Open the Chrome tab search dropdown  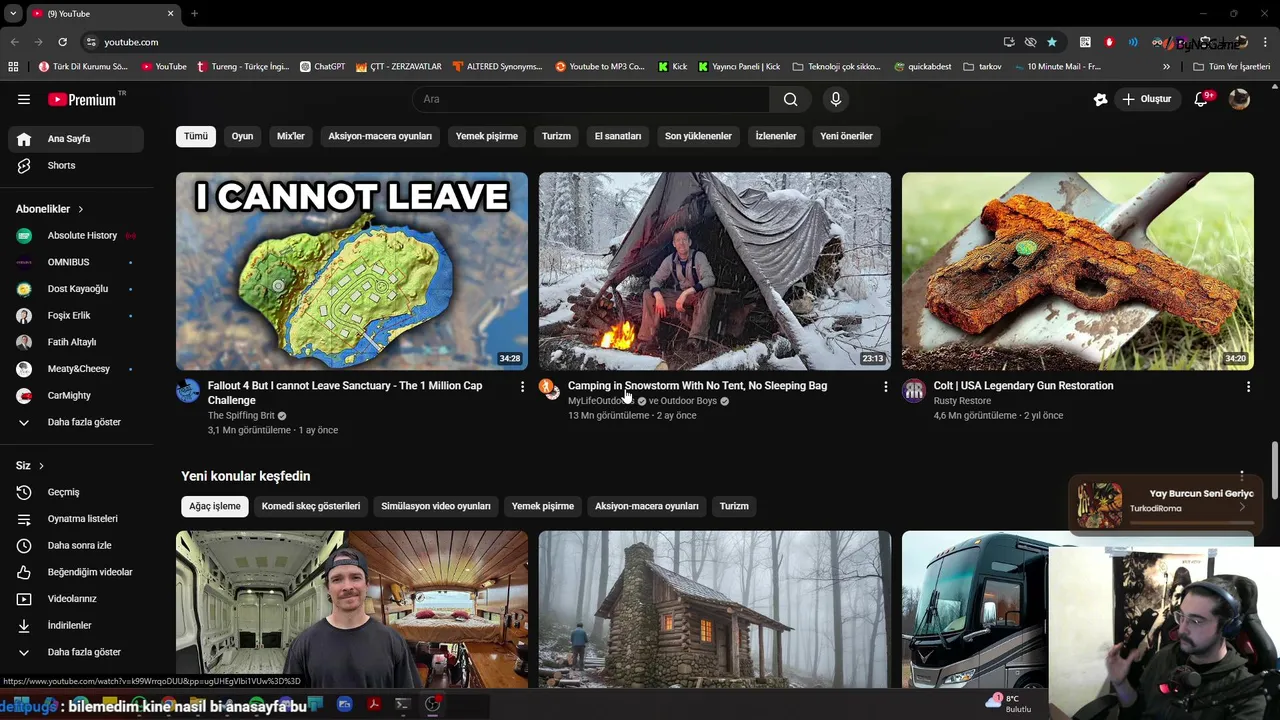pyautogui.click(x=13, y=14)
